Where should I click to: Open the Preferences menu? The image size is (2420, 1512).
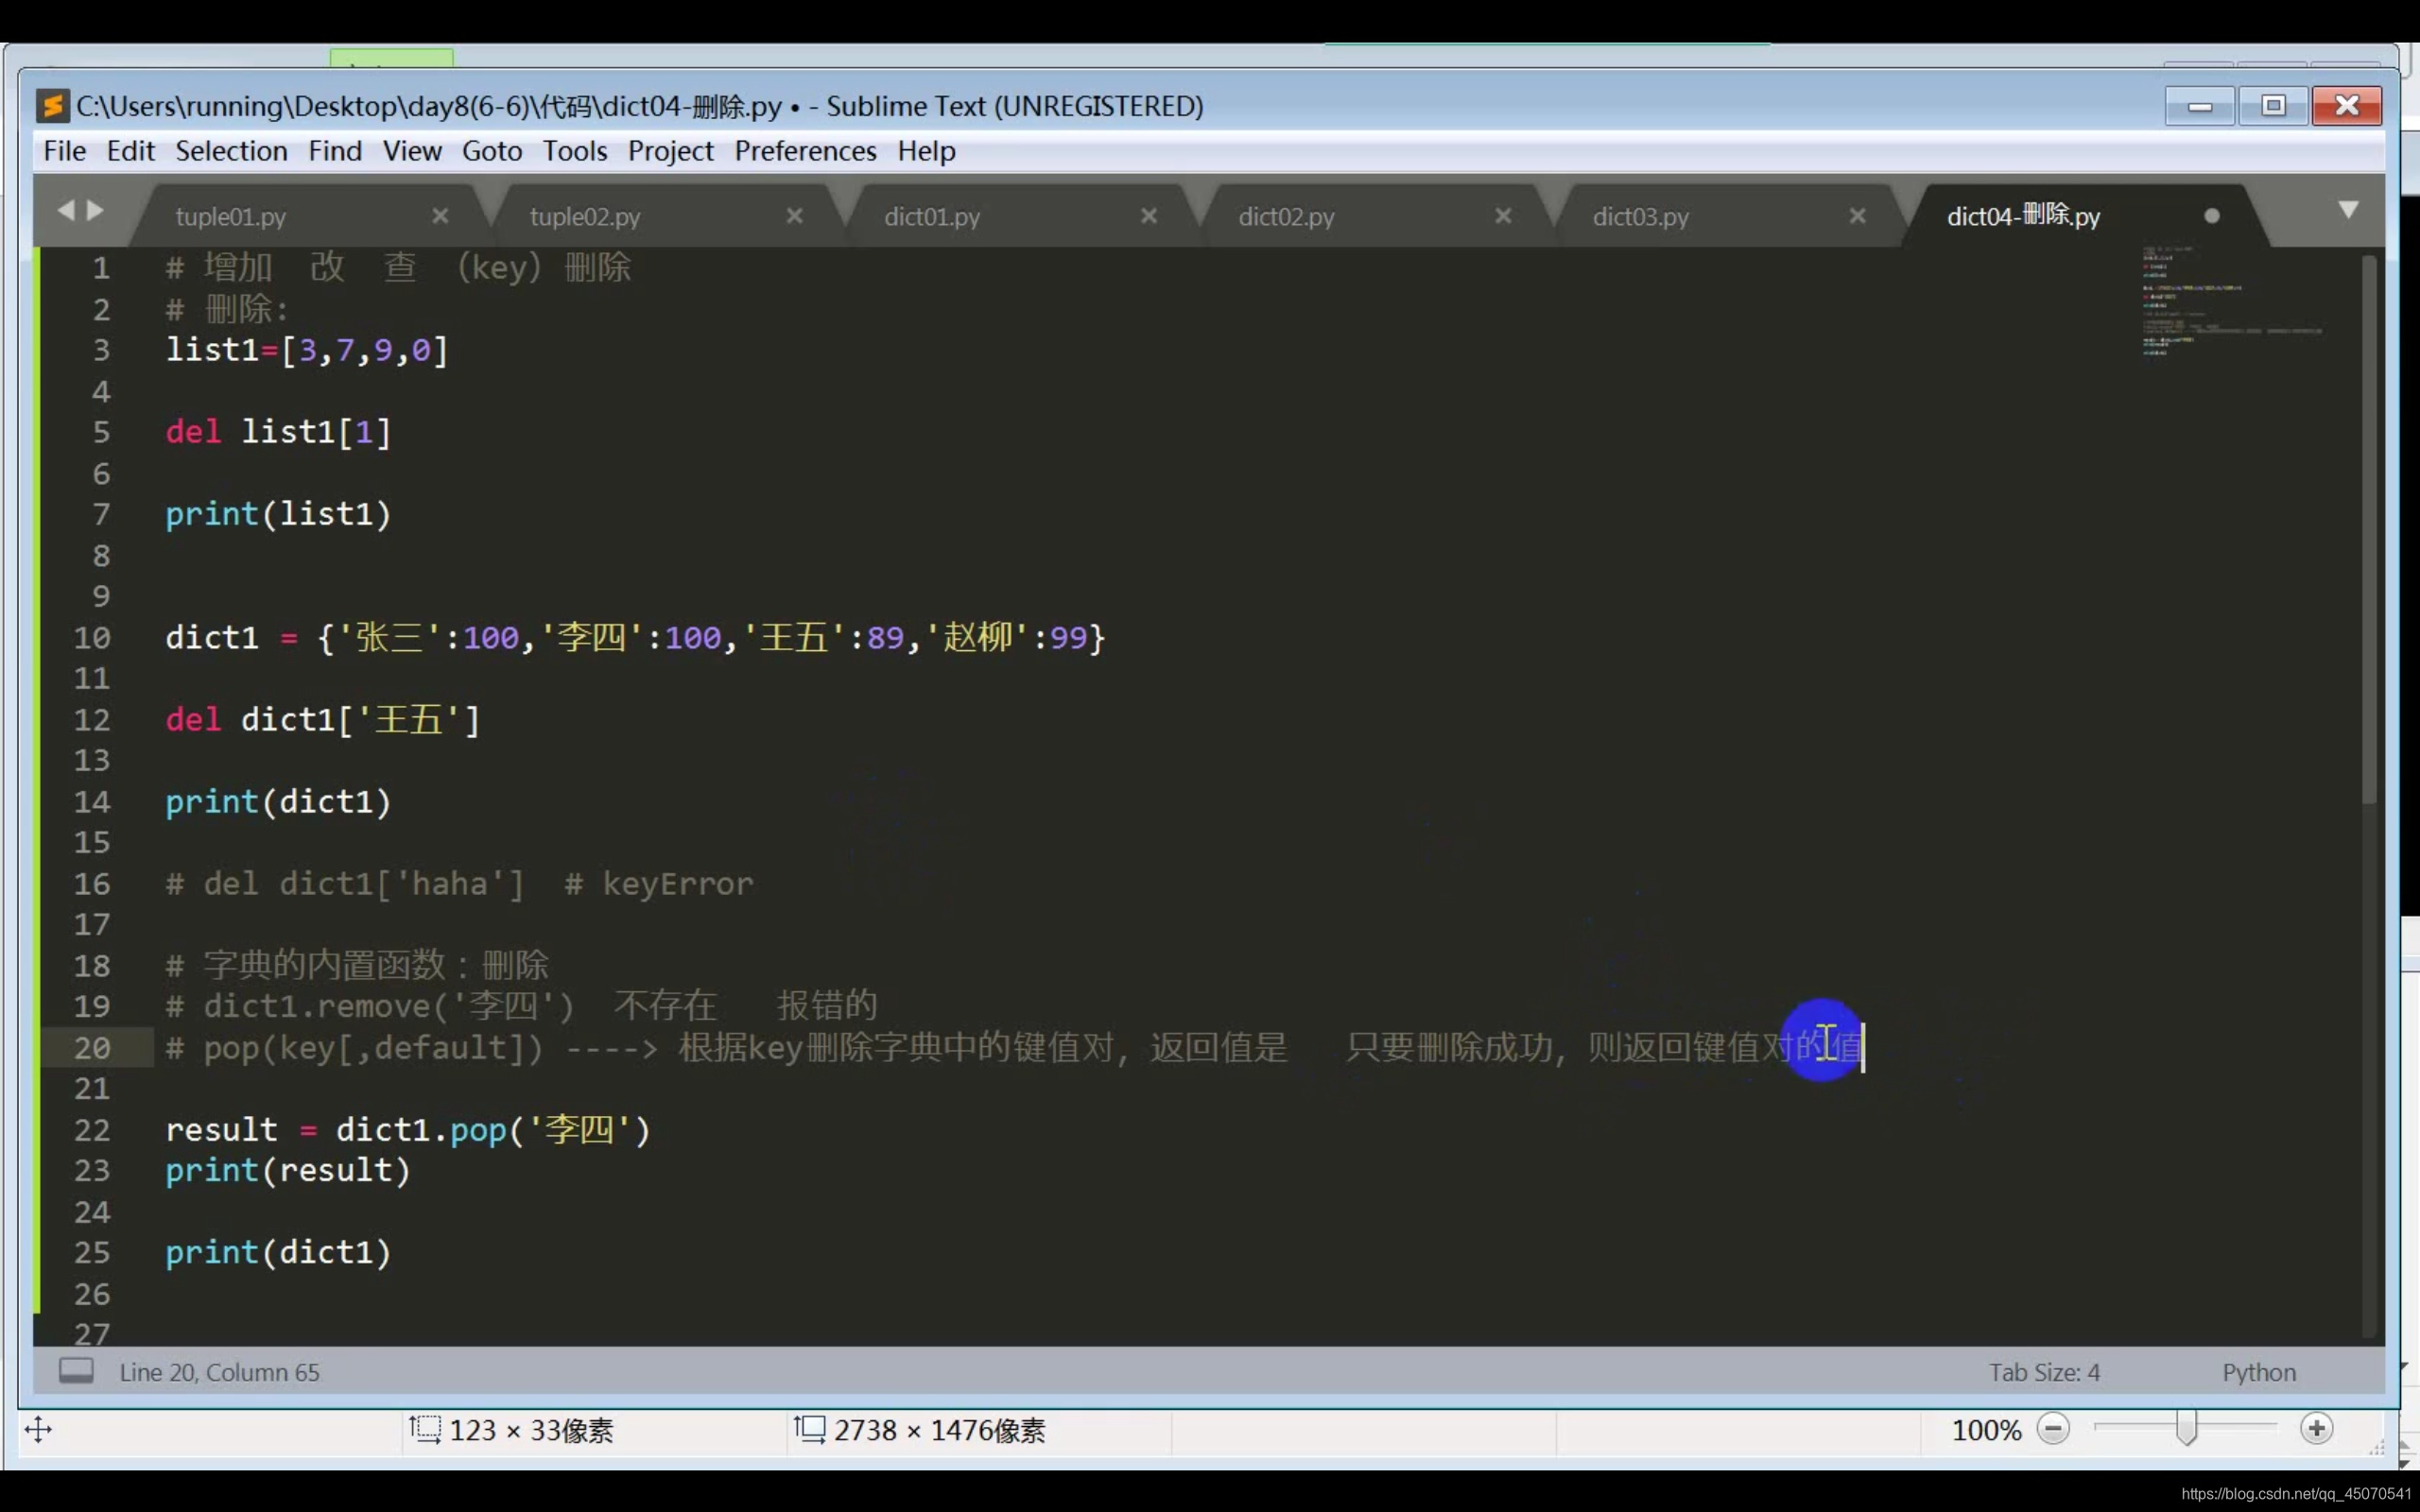[805, 151]
